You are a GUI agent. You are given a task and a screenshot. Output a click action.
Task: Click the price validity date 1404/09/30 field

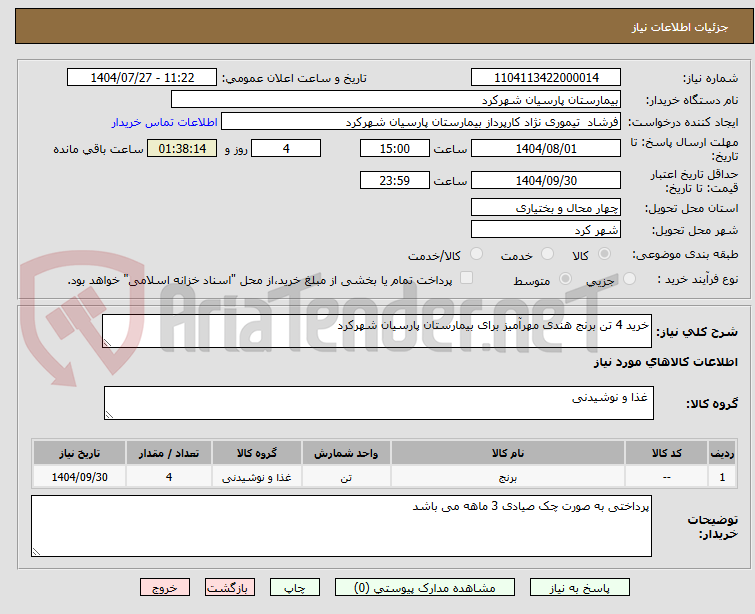(x=546, y=180)
